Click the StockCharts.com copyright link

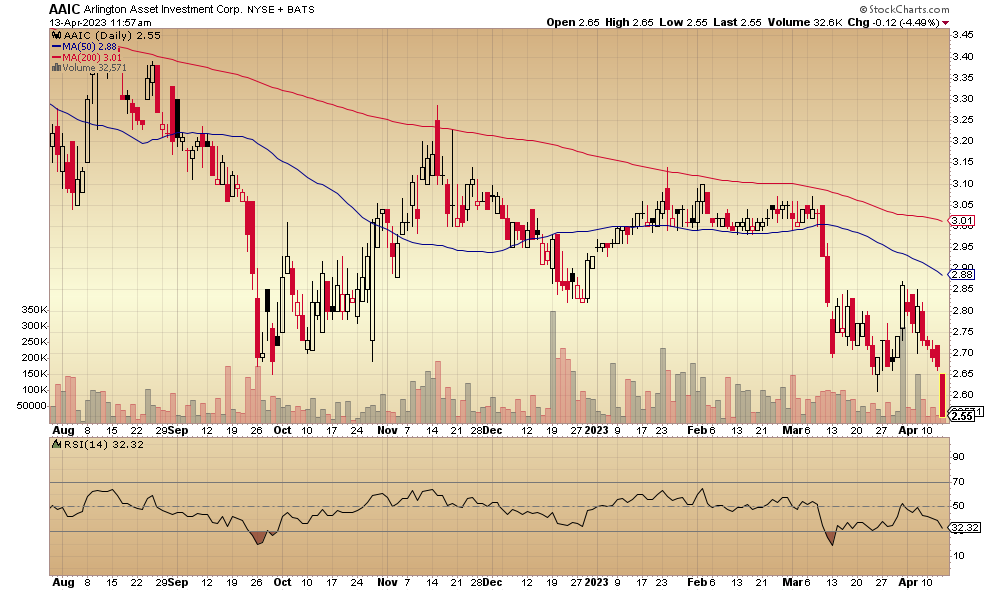tap(904, 9)
